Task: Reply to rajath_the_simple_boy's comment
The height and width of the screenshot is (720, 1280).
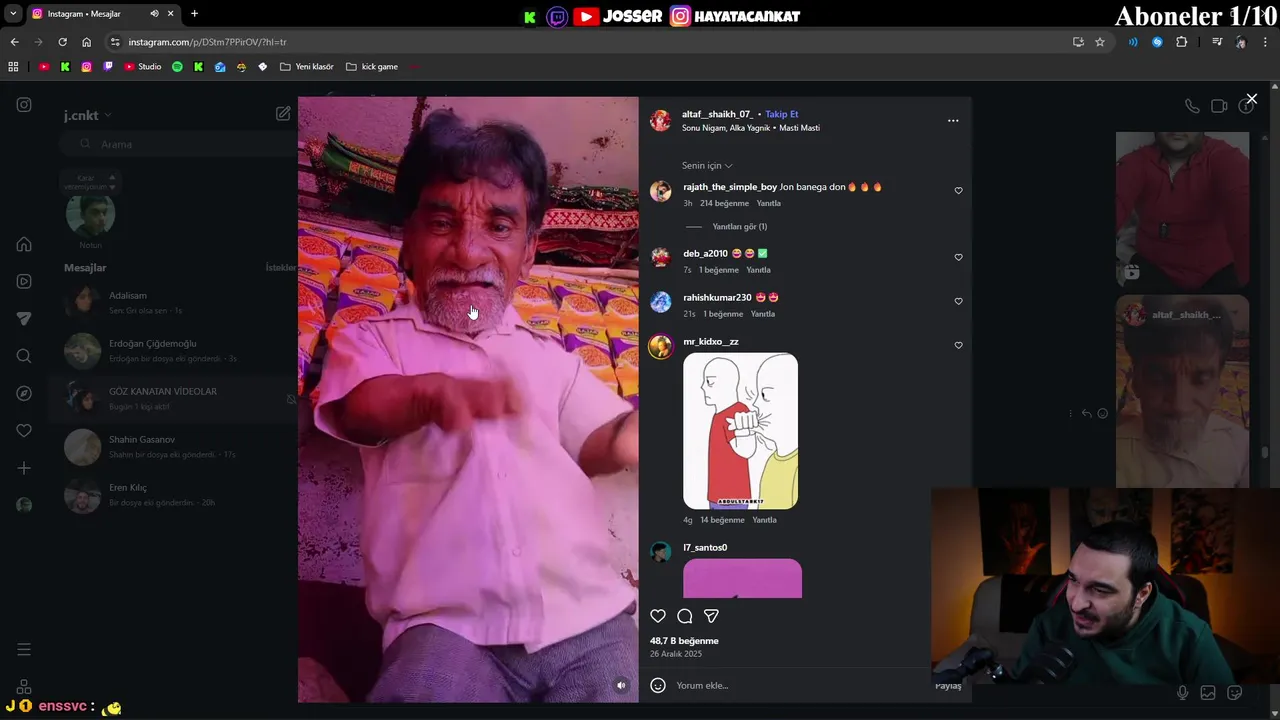Action: (768, 203)
